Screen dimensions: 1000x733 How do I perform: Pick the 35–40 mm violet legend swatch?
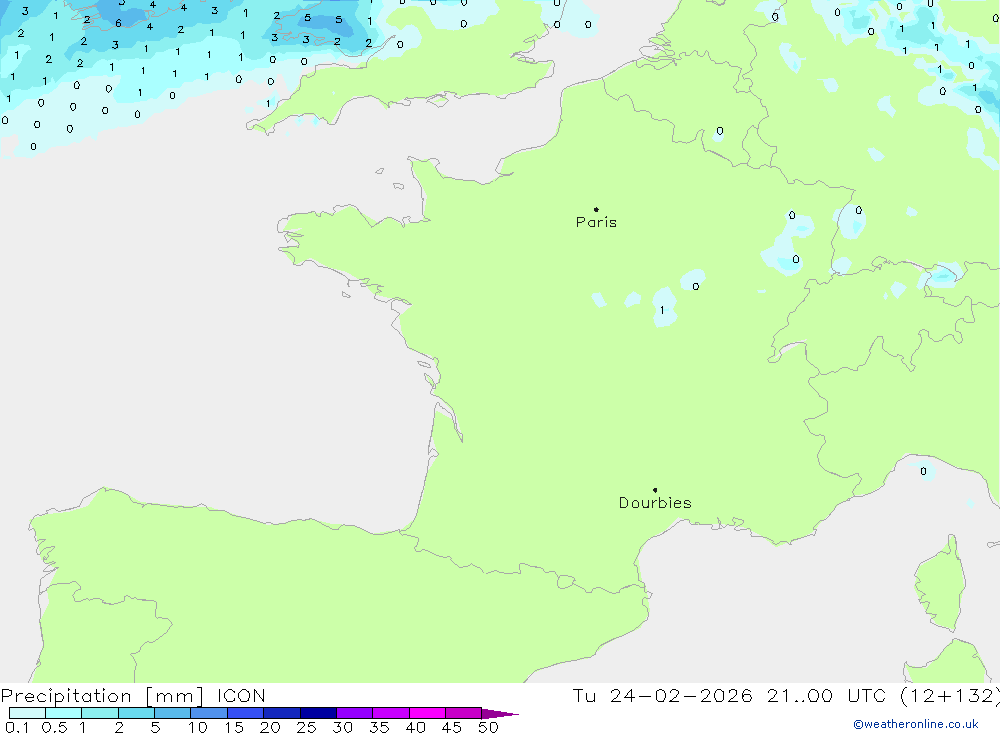391,713
